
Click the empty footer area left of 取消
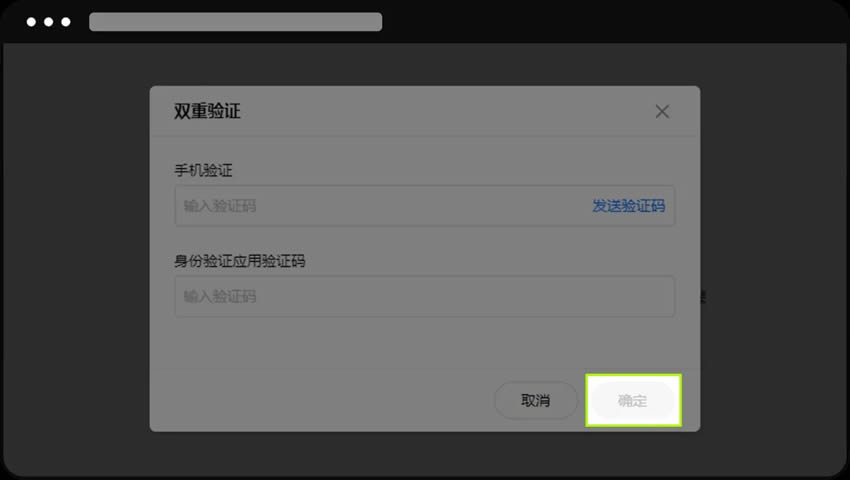pyautogui.click(x=320, y=401)
